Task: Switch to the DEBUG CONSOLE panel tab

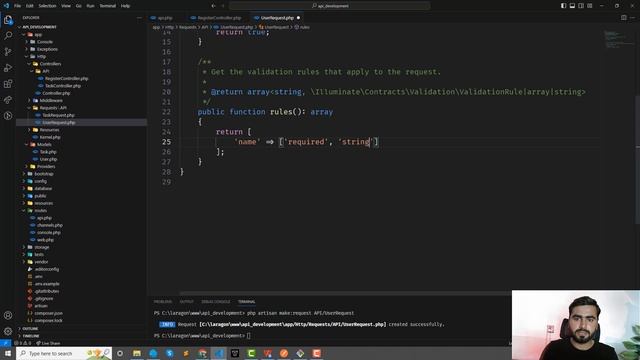Action: tap(216, 302)
